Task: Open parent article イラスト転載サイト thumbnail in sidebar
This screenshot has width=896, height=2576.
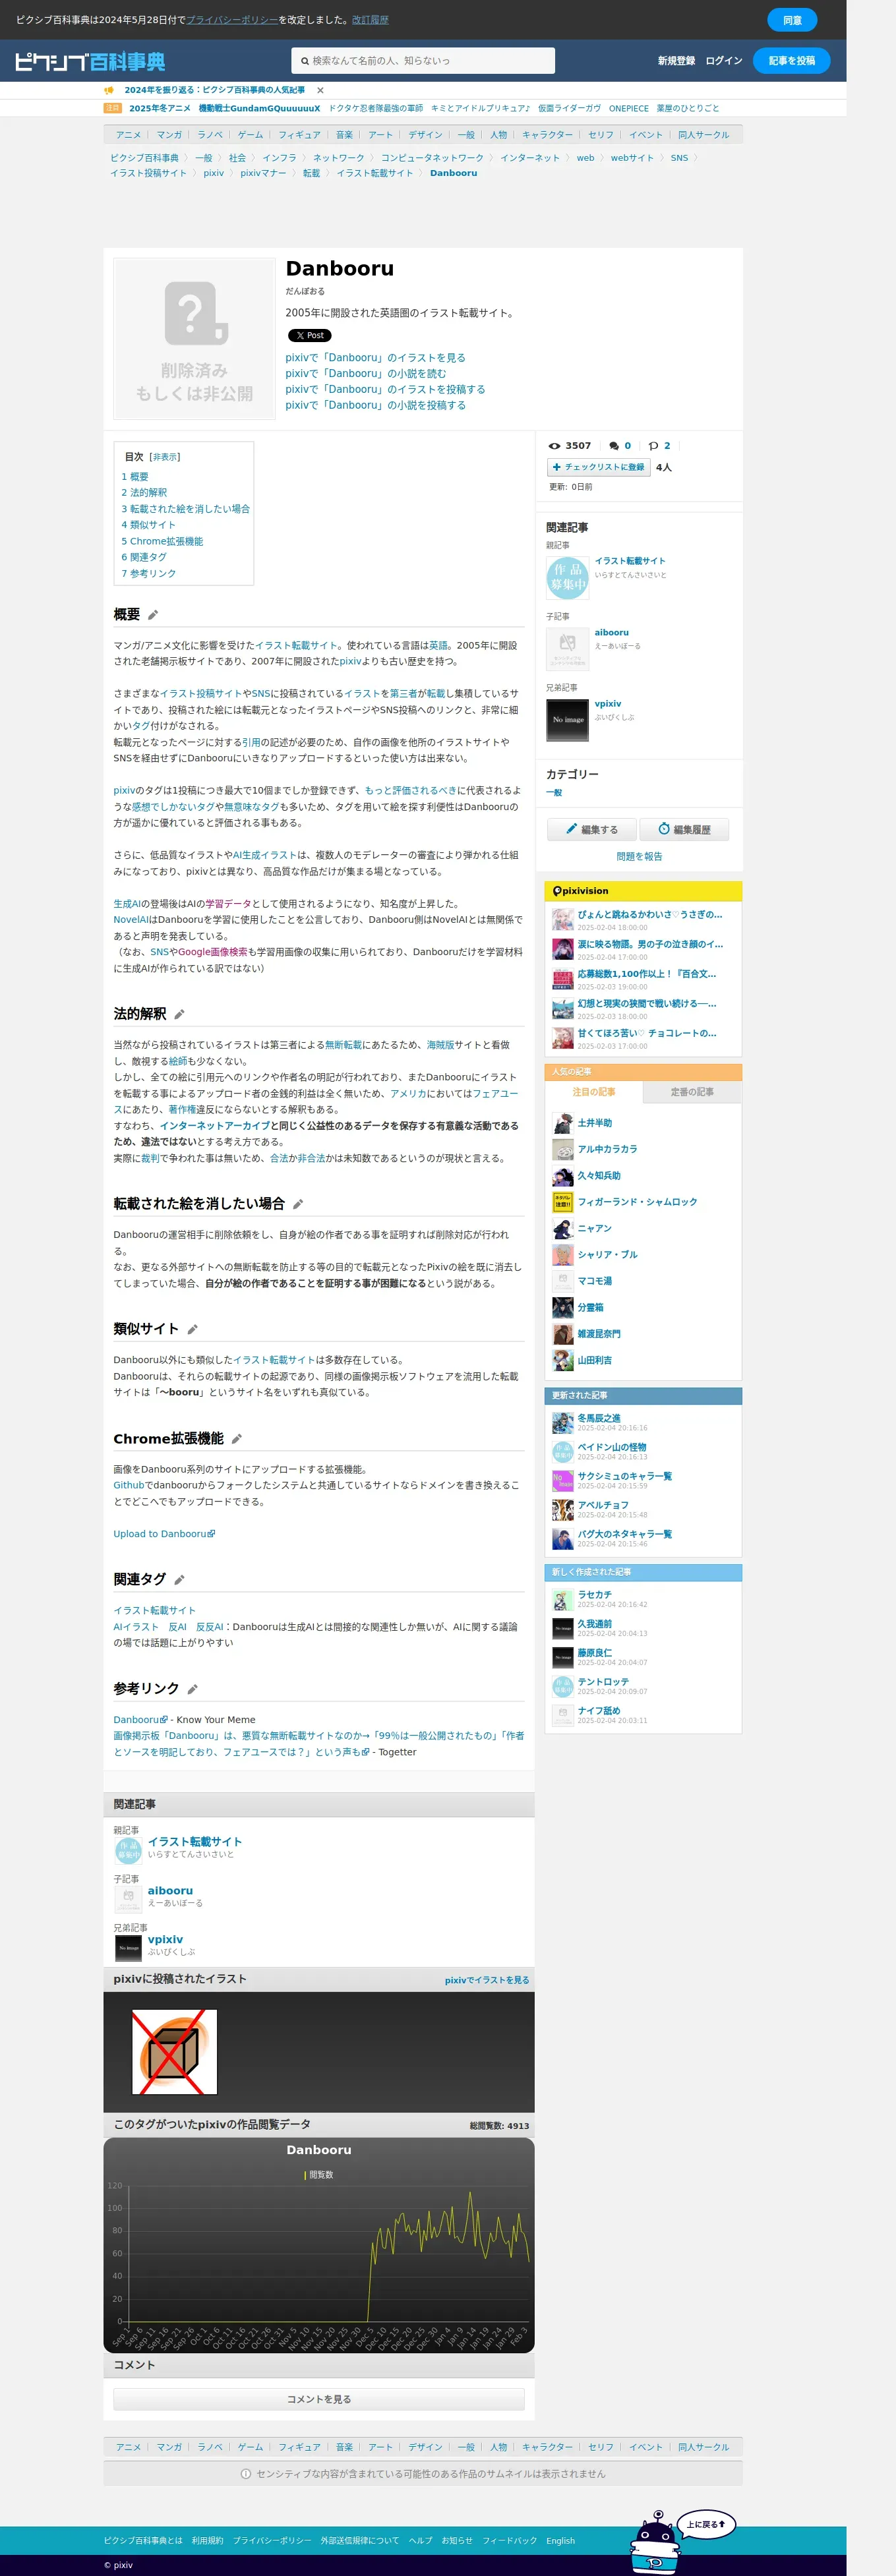Action: [567, 578]
